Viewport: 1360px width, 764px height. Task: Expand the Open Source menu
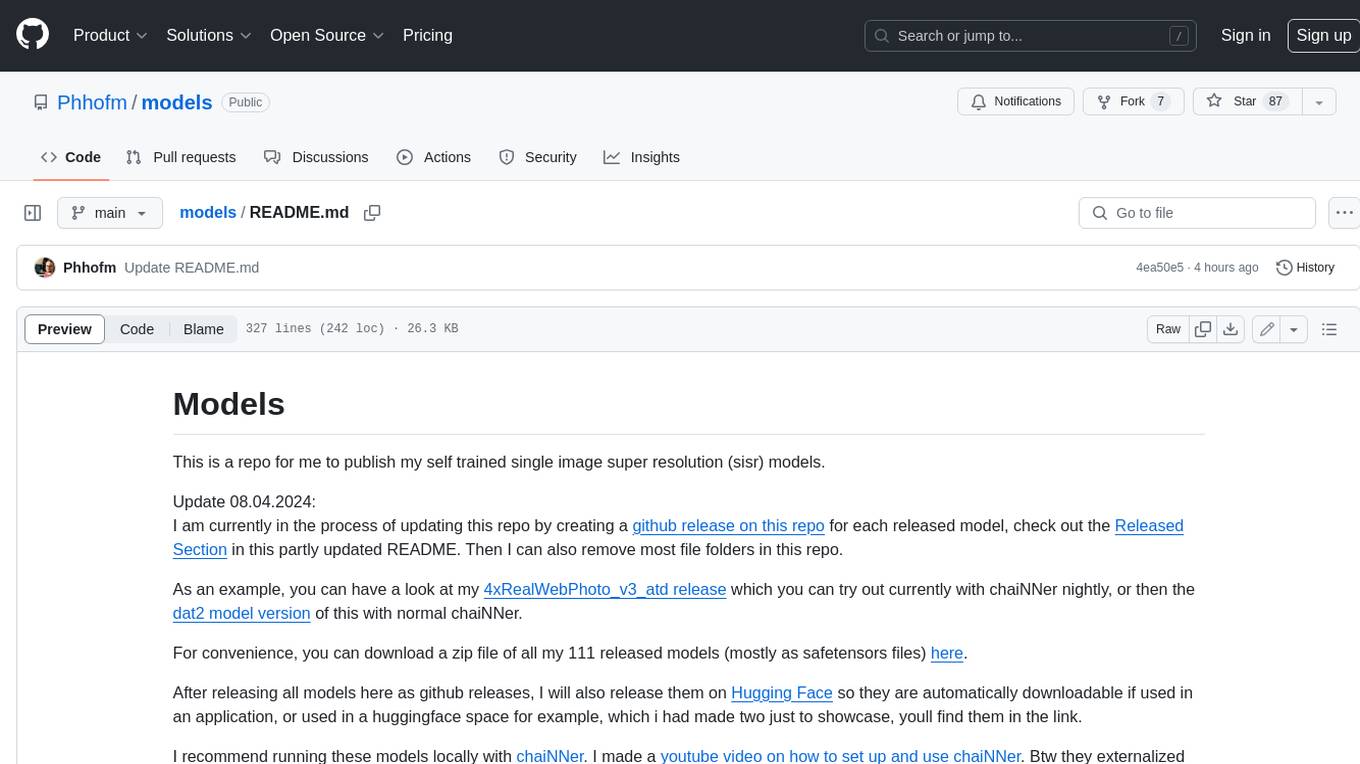click(327, 35)
